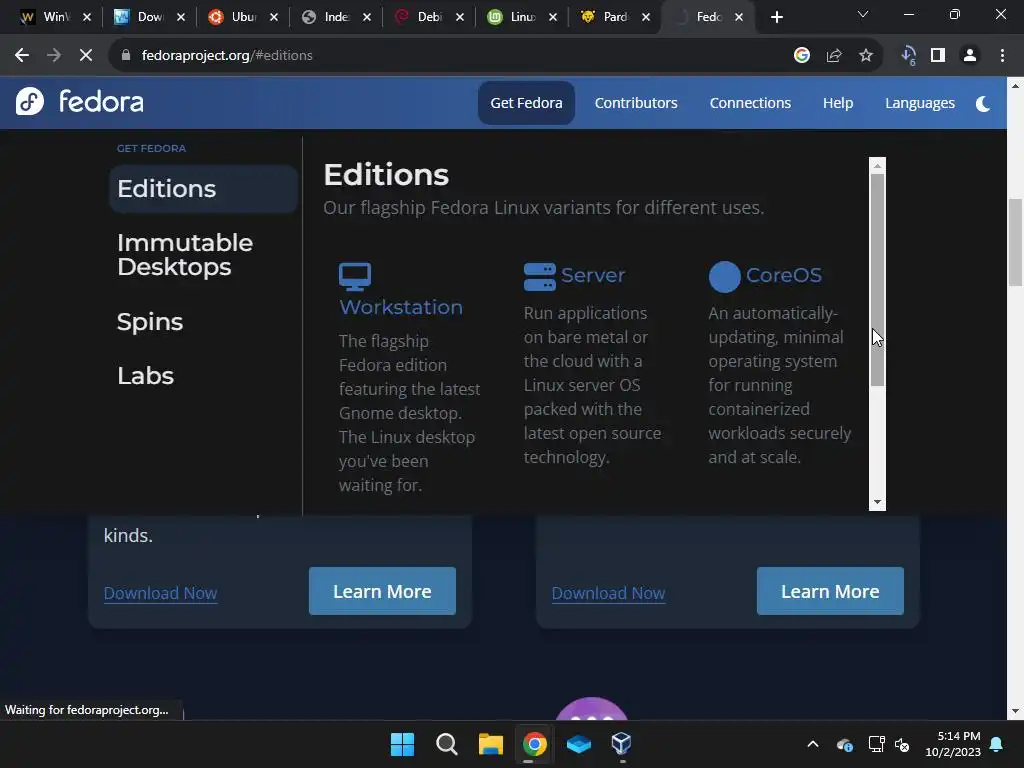Select Immutable Desktops in the sidebar
The width and height of the screenshot is (1024, 768).
pos(185,255)
